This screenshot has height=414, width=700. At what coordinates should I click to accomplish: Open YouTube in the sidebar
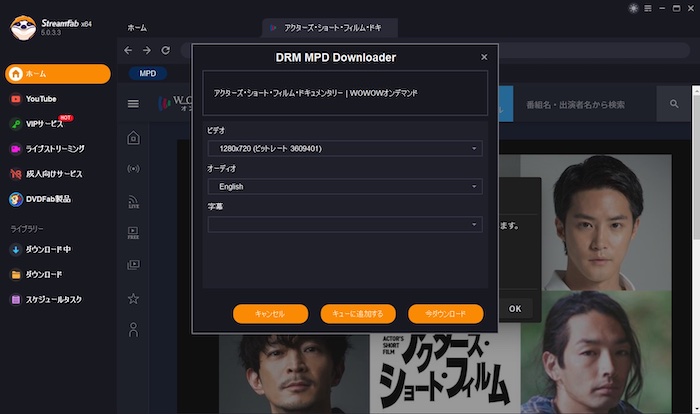pos(41,99)
